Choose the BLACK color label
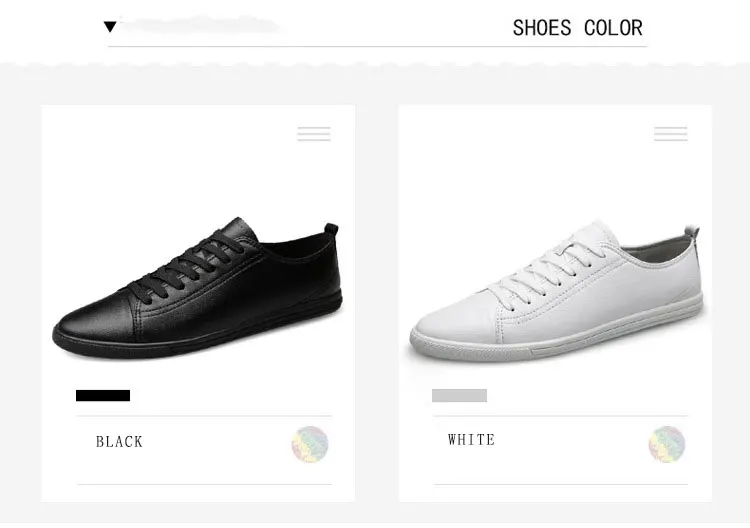Screen dimensions: 750x528 [x=120, y=442]
